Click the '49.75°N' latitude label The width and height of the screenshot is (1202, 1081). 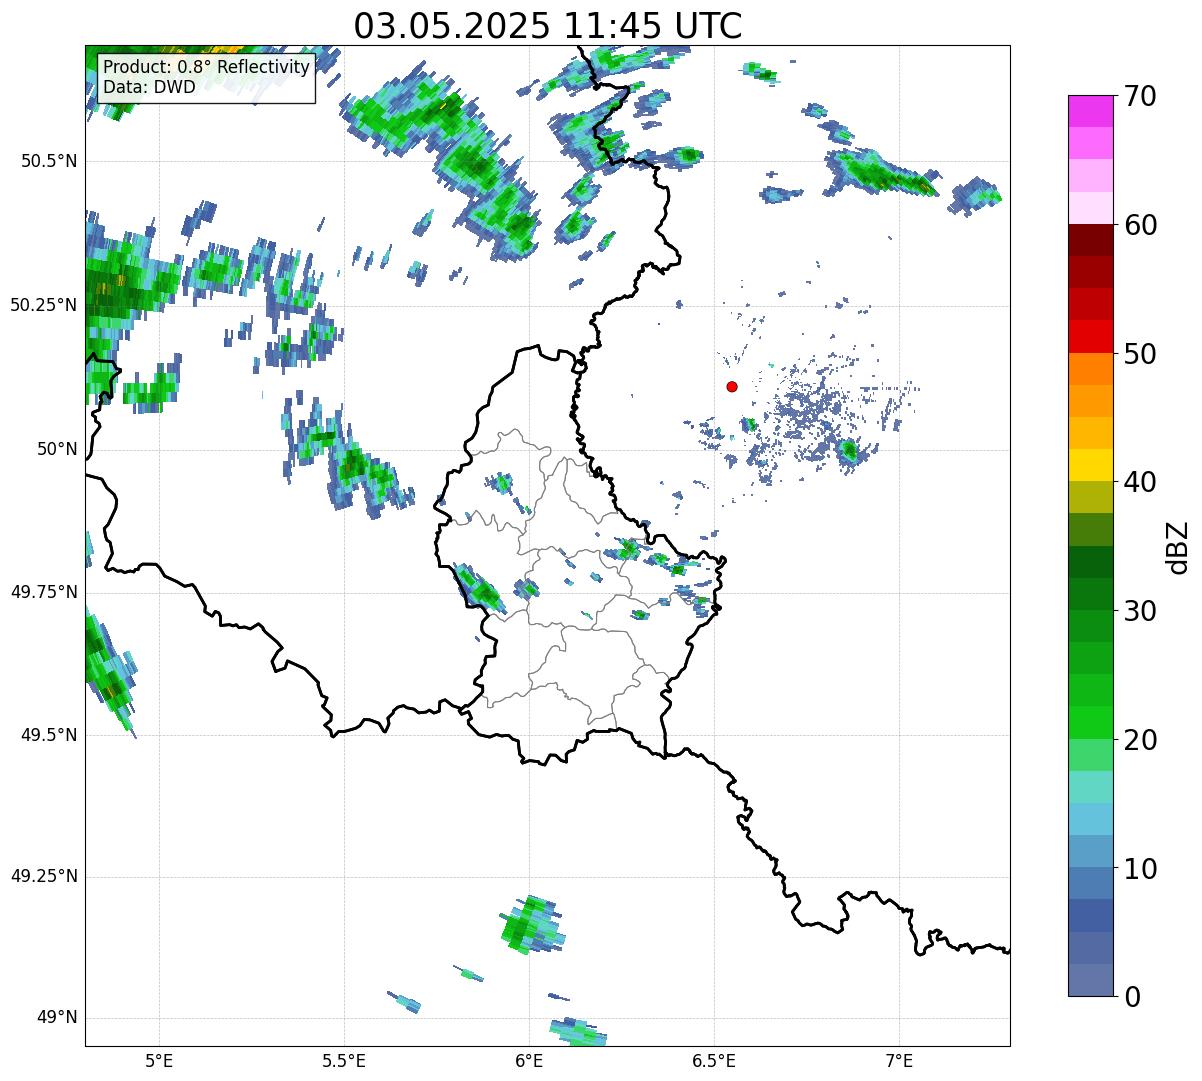coord(44,592)
